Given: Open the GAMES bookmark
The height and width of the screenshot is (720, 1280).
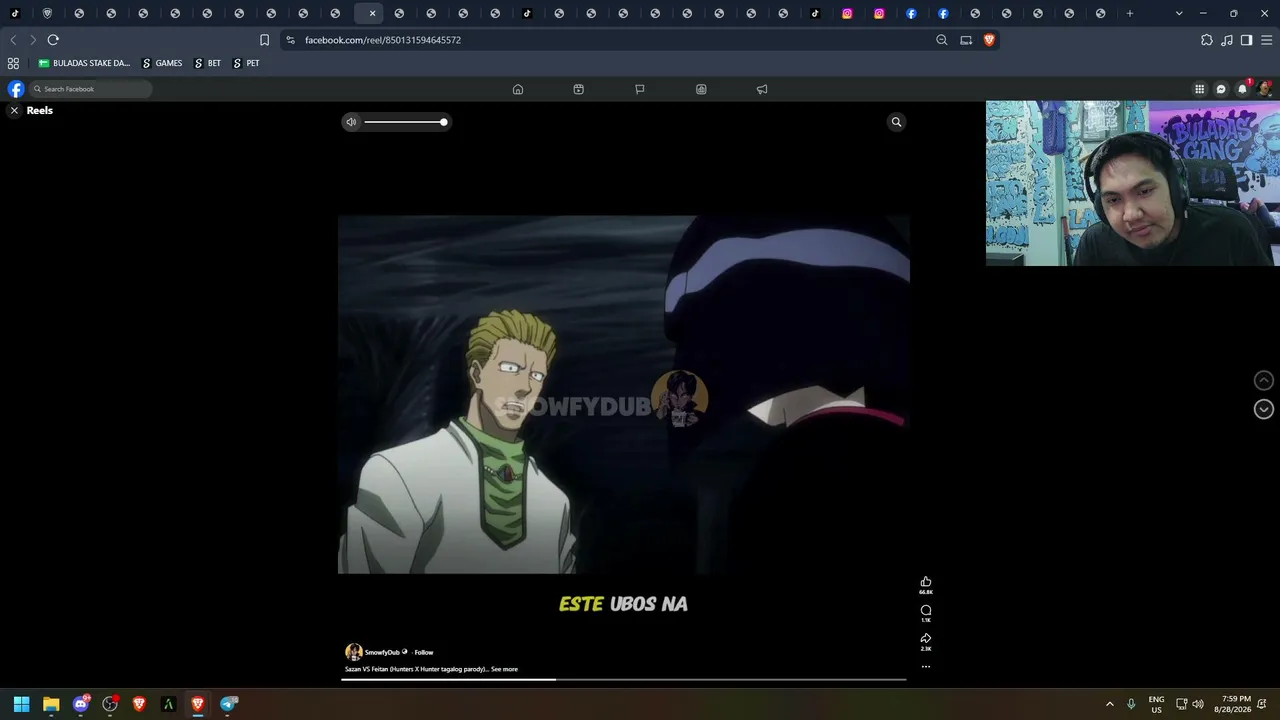Looking at the screenshot, I should tap(162, 63).
